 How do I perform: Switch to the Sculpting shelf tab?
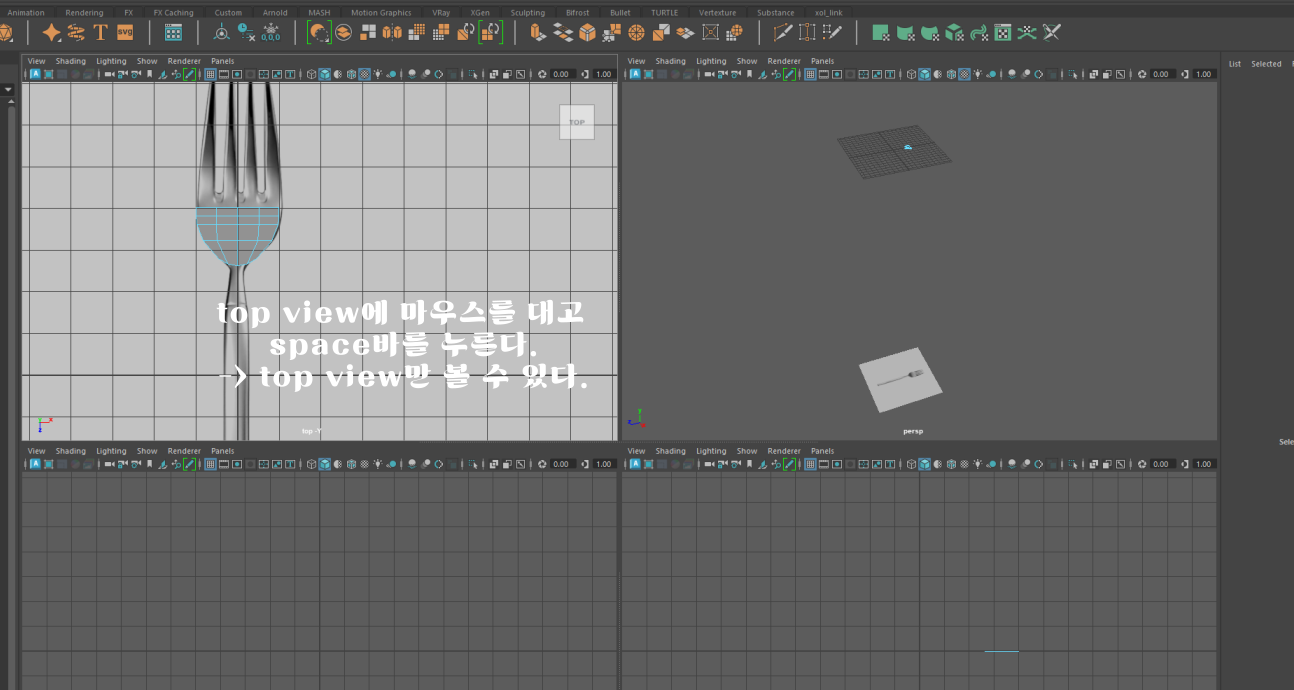528,13
